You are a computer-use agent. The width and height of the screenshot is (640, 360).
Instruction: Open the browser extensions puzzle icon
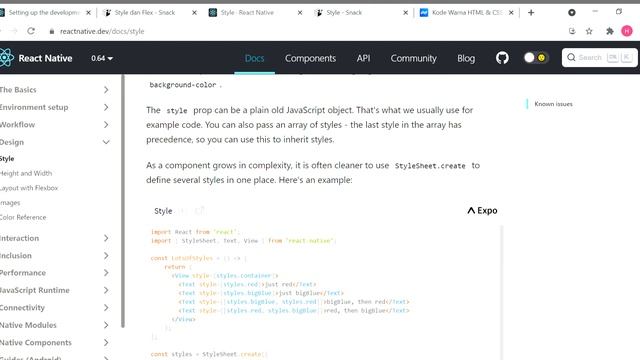(609, 31)
